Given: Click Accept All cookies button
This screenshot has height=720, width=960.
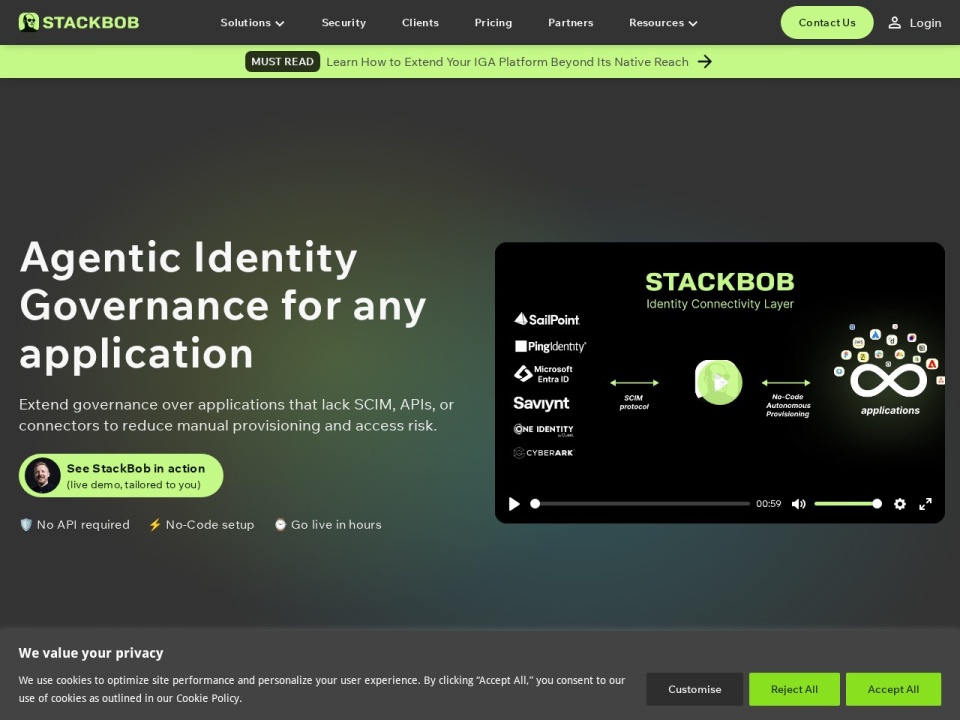Looking at the screenshot, I should pyautogui.click(x=893, y=689).
